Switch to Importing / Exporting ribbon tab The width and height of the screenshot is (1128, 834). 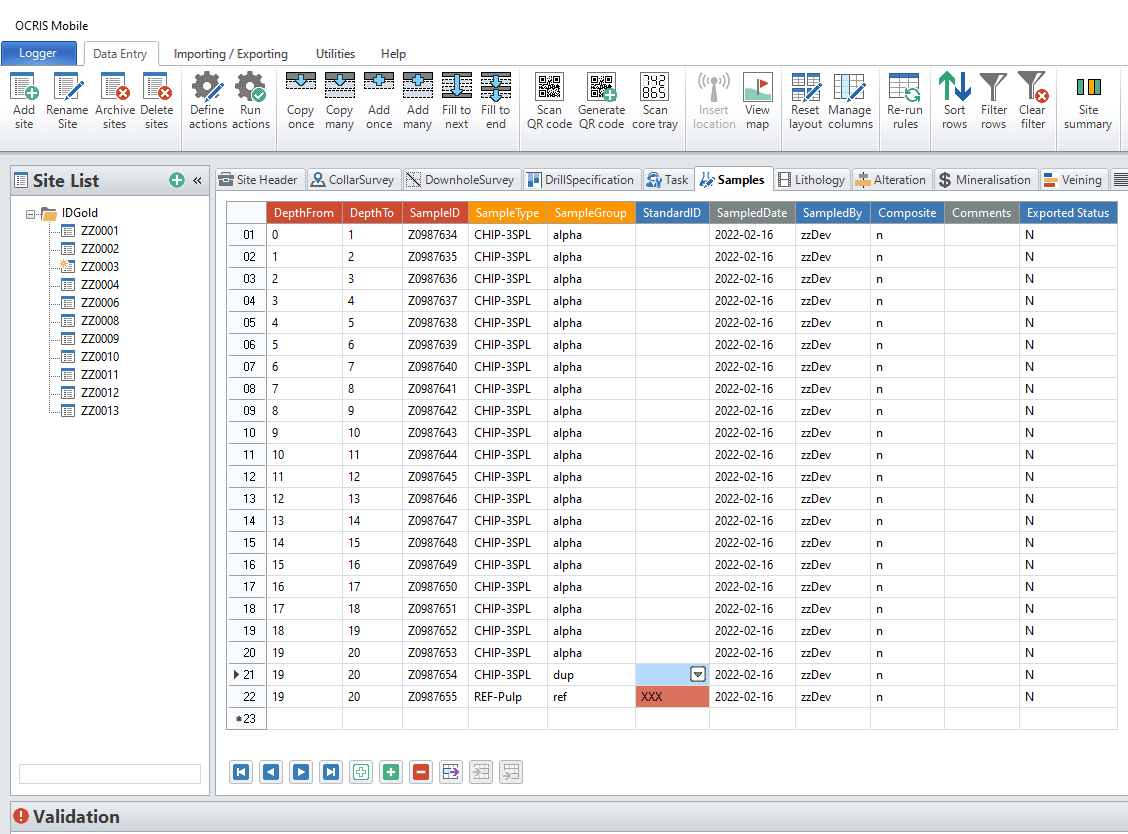[230, 54]
